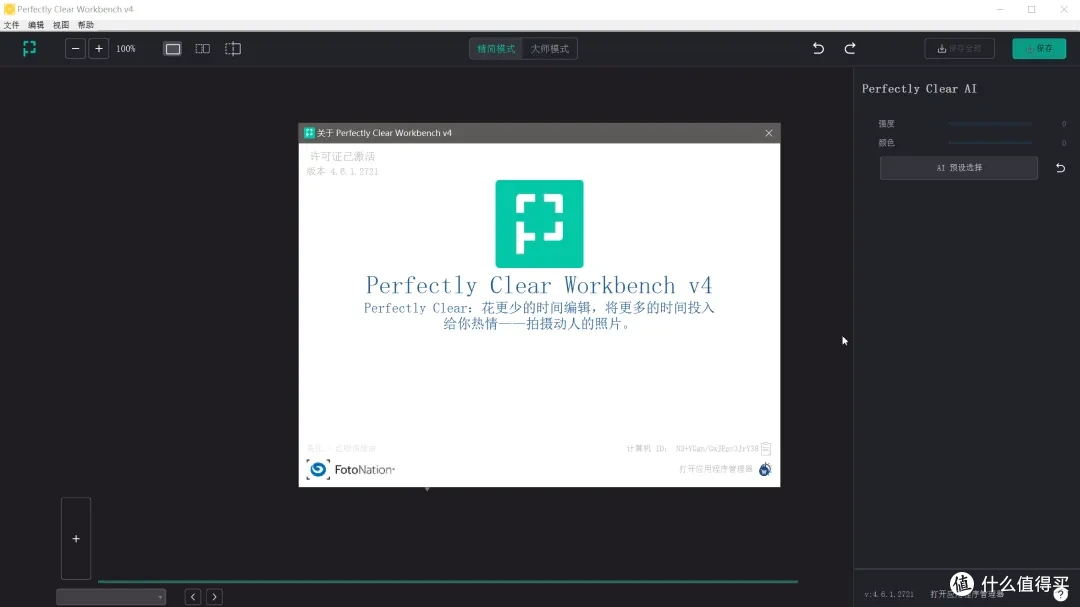Click the 许可证已激活 license text
The width and height of the screenshot is (1080, 607).
(x=342, y=156)
